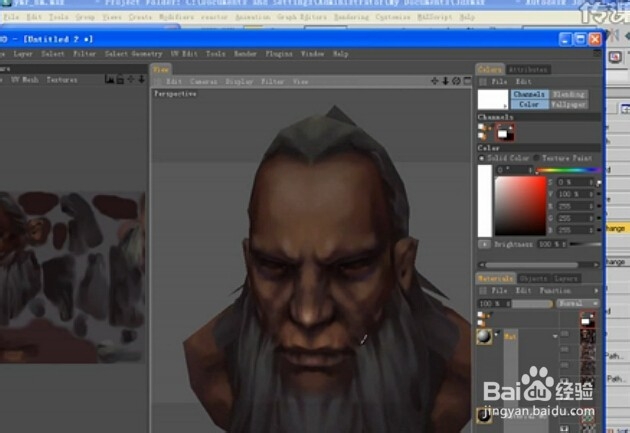Click the multi-channel brush icon in Channels section
The height and width of the screenshot is (433, 630).
point(483,132)
